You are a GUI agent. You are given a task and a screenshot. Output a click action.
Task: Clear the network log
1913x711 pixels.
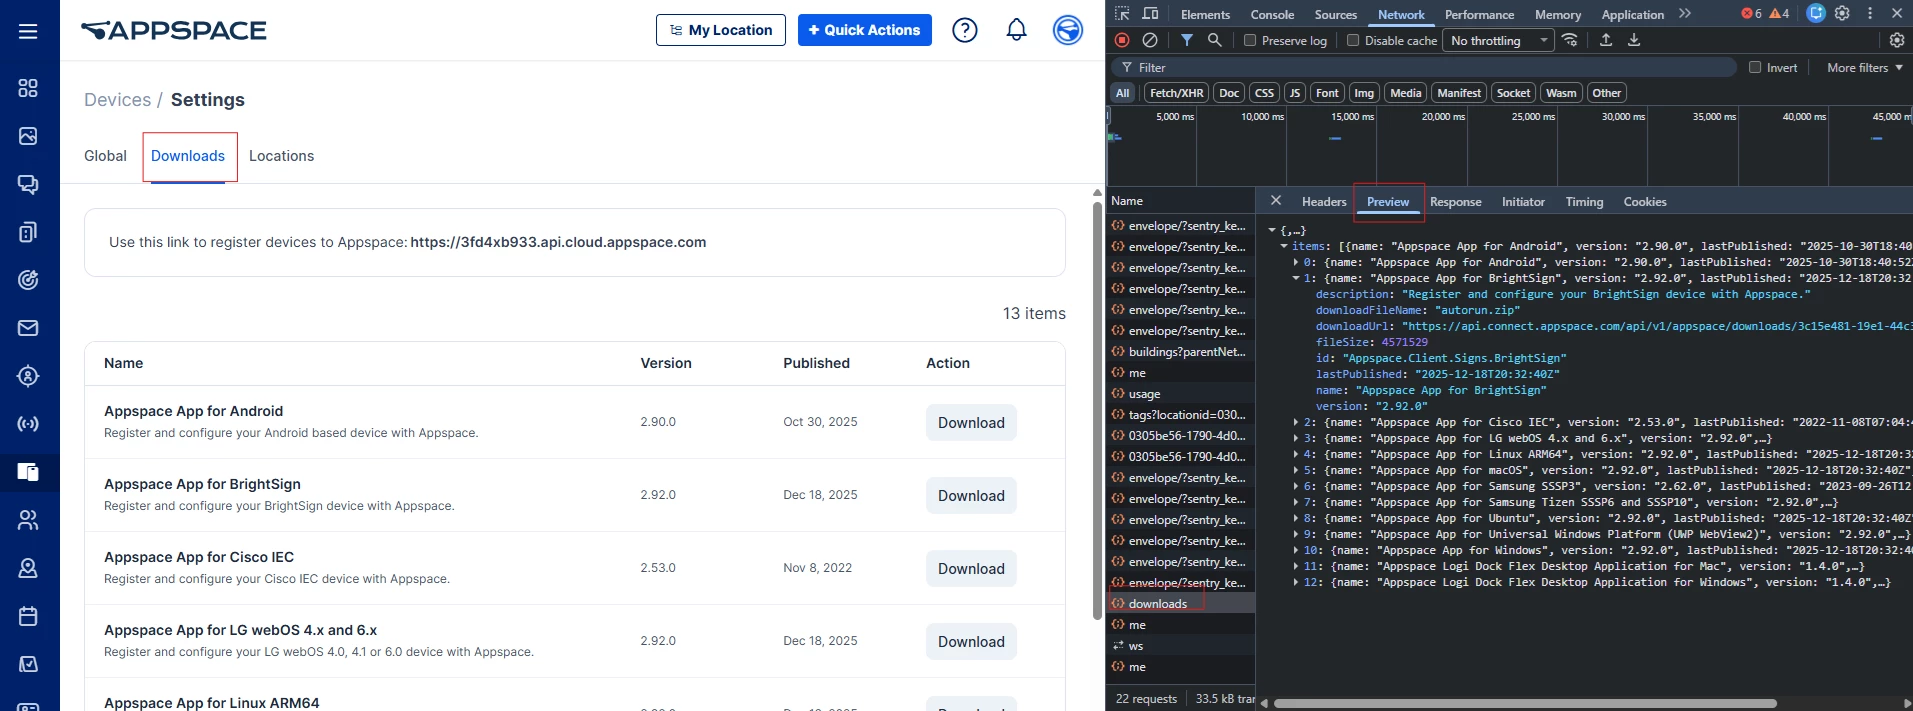1150,40
